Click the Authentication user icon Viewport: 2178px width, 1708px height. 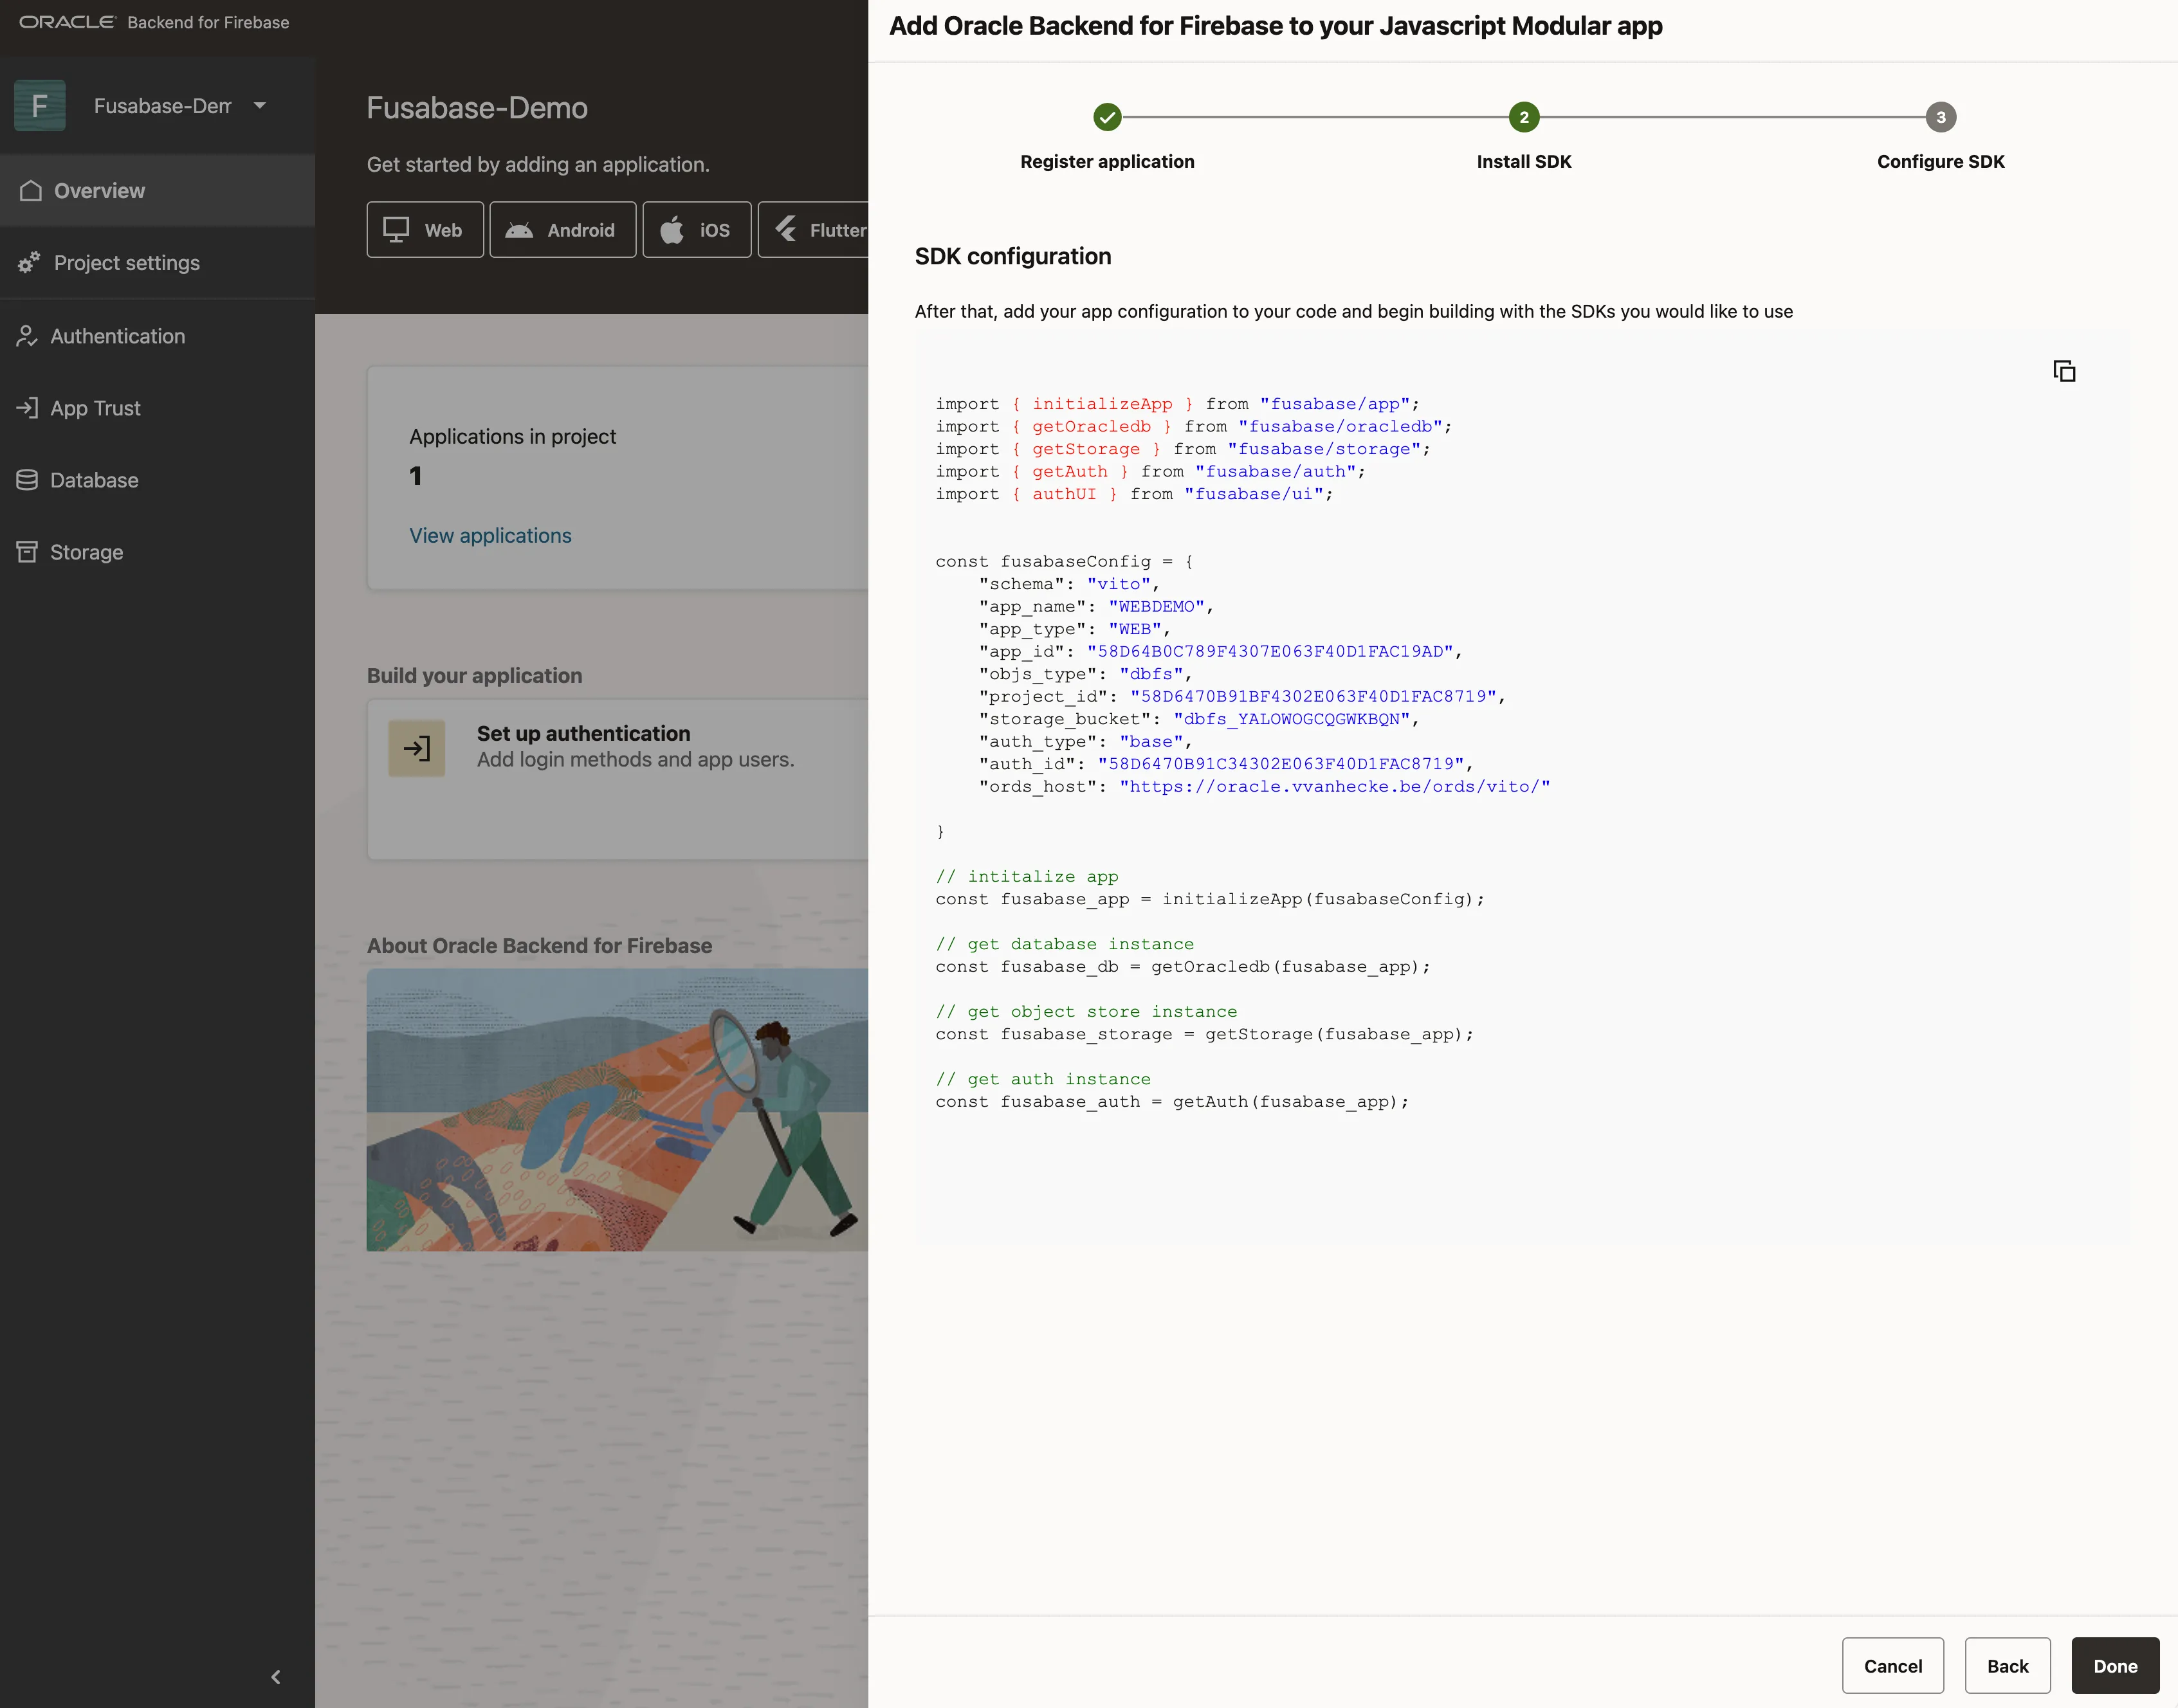tap(27, 336)
